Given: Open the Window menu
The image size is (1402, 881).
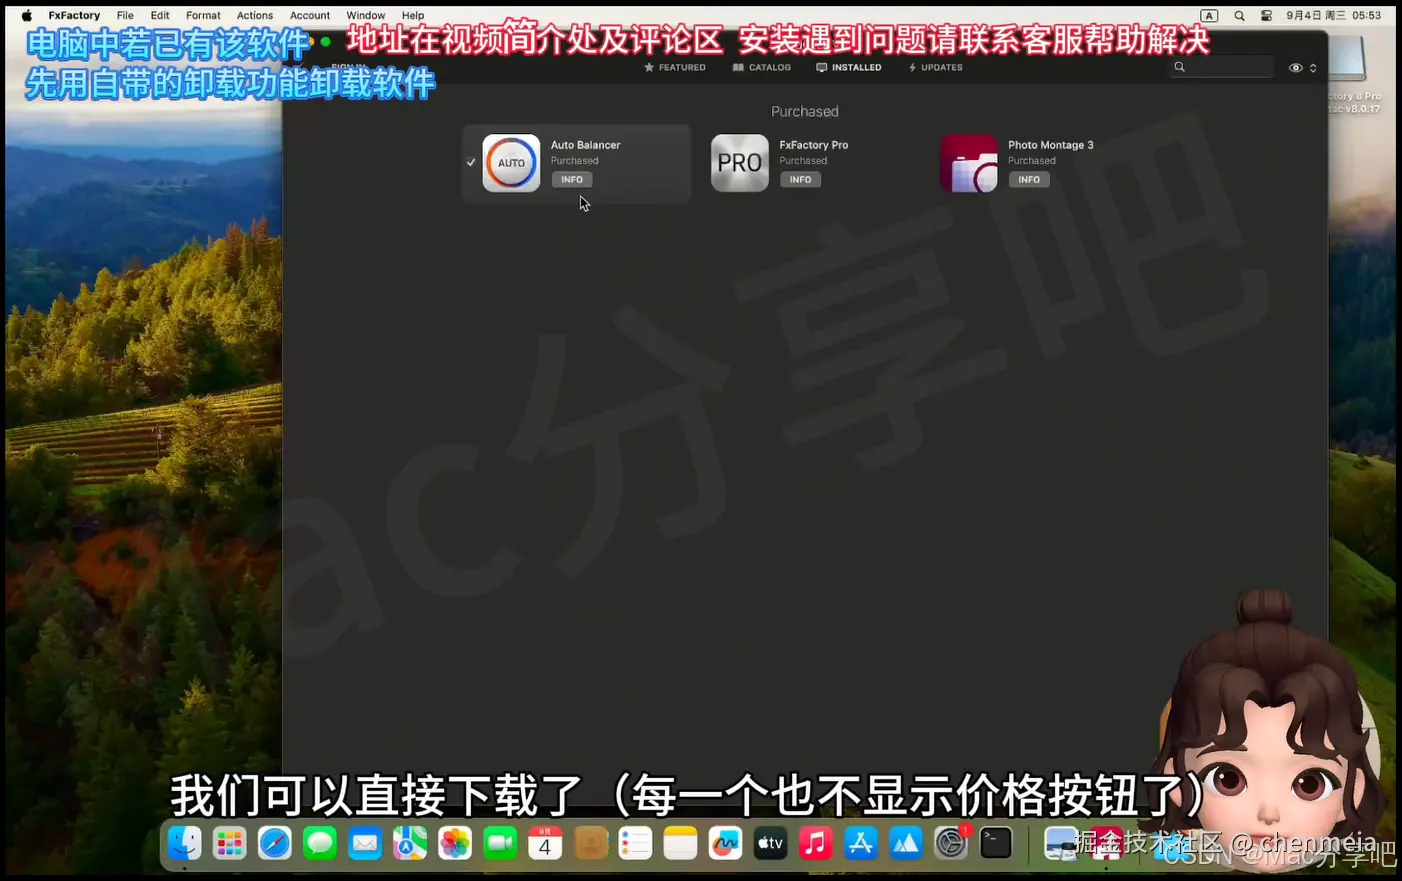Looking at the screenshot, I should click(365, 15).
